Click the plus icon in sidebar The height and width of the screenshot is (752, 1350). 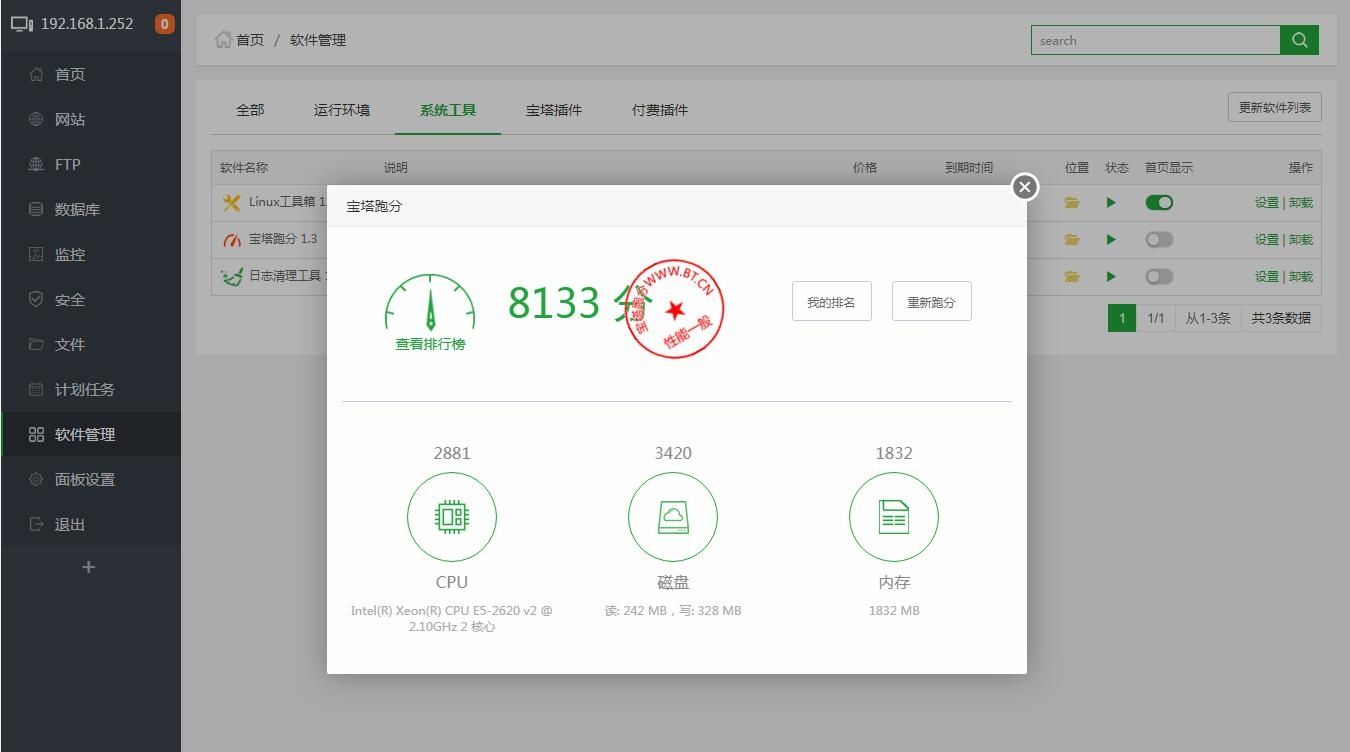coord(88,567)
